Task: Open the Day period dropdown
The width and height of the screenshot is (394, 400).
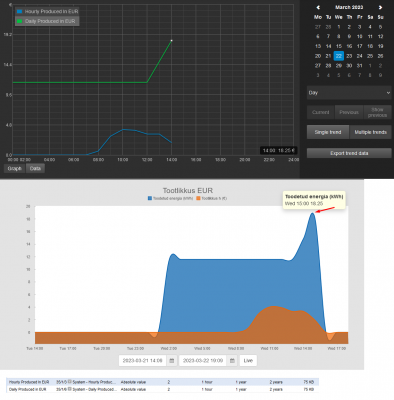Action: coord(349,93)
